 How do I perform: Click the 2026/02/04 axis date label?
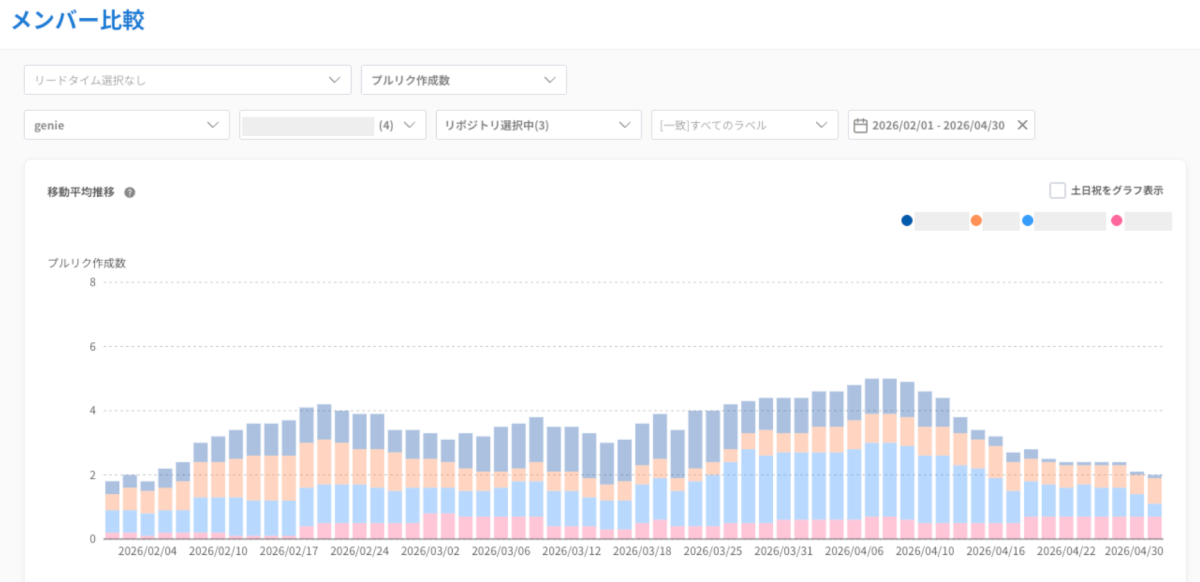pyautogui.click(x=148, y=551)
